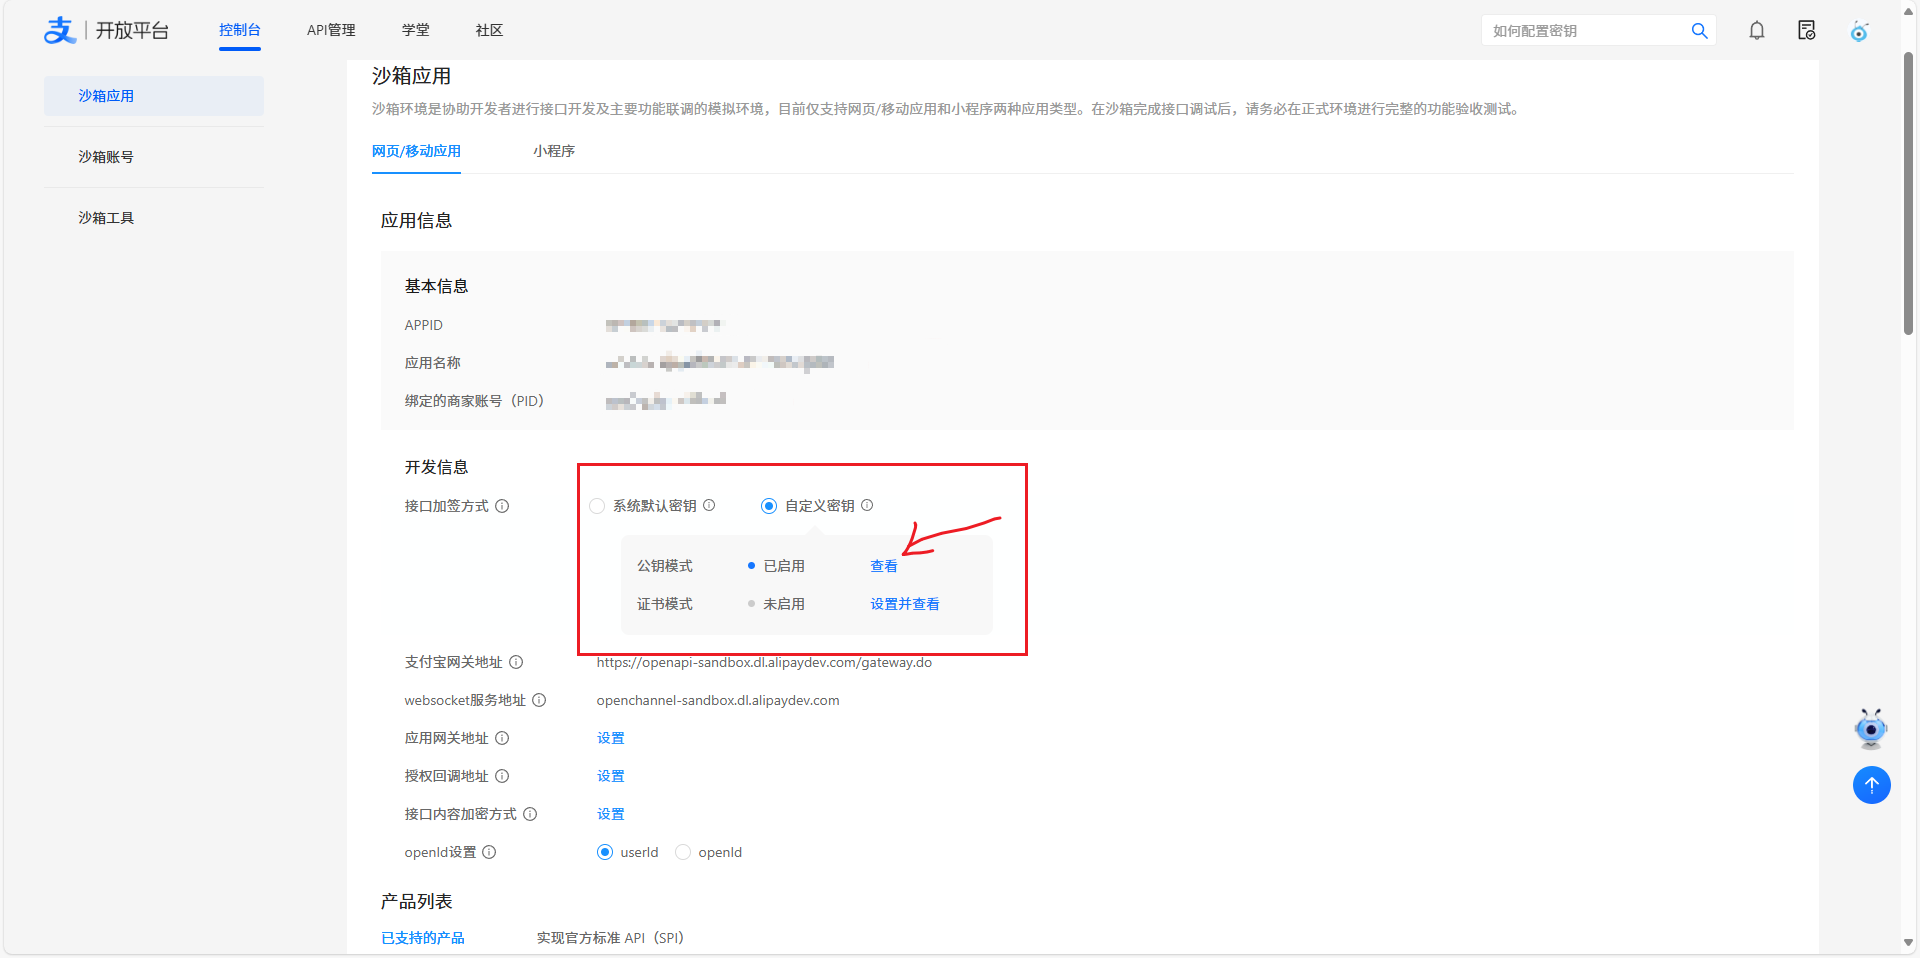Click 设置 link for 应用网关地址

tap(611, 738)
